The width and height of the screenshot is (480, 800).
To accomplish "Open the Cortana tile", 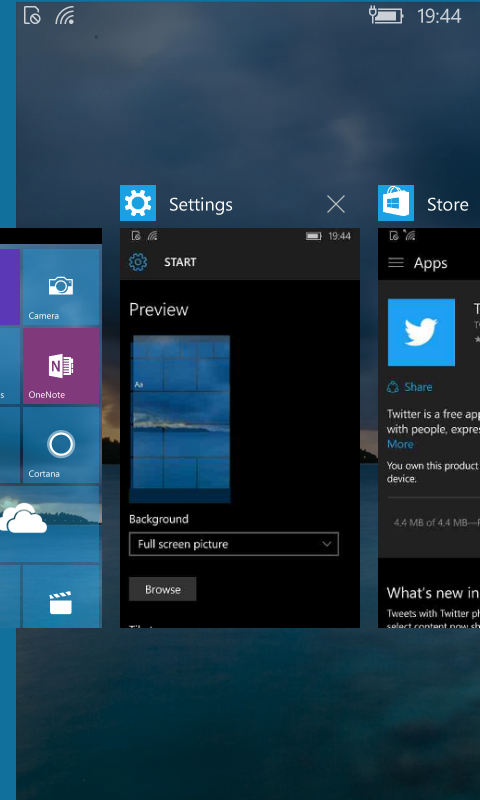I will coord(61,445).
